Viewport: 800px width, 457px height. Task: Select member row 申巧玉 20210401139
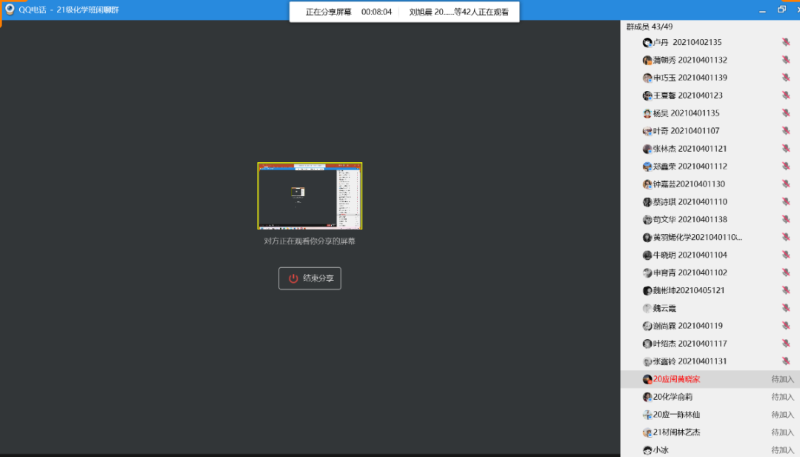710,78
